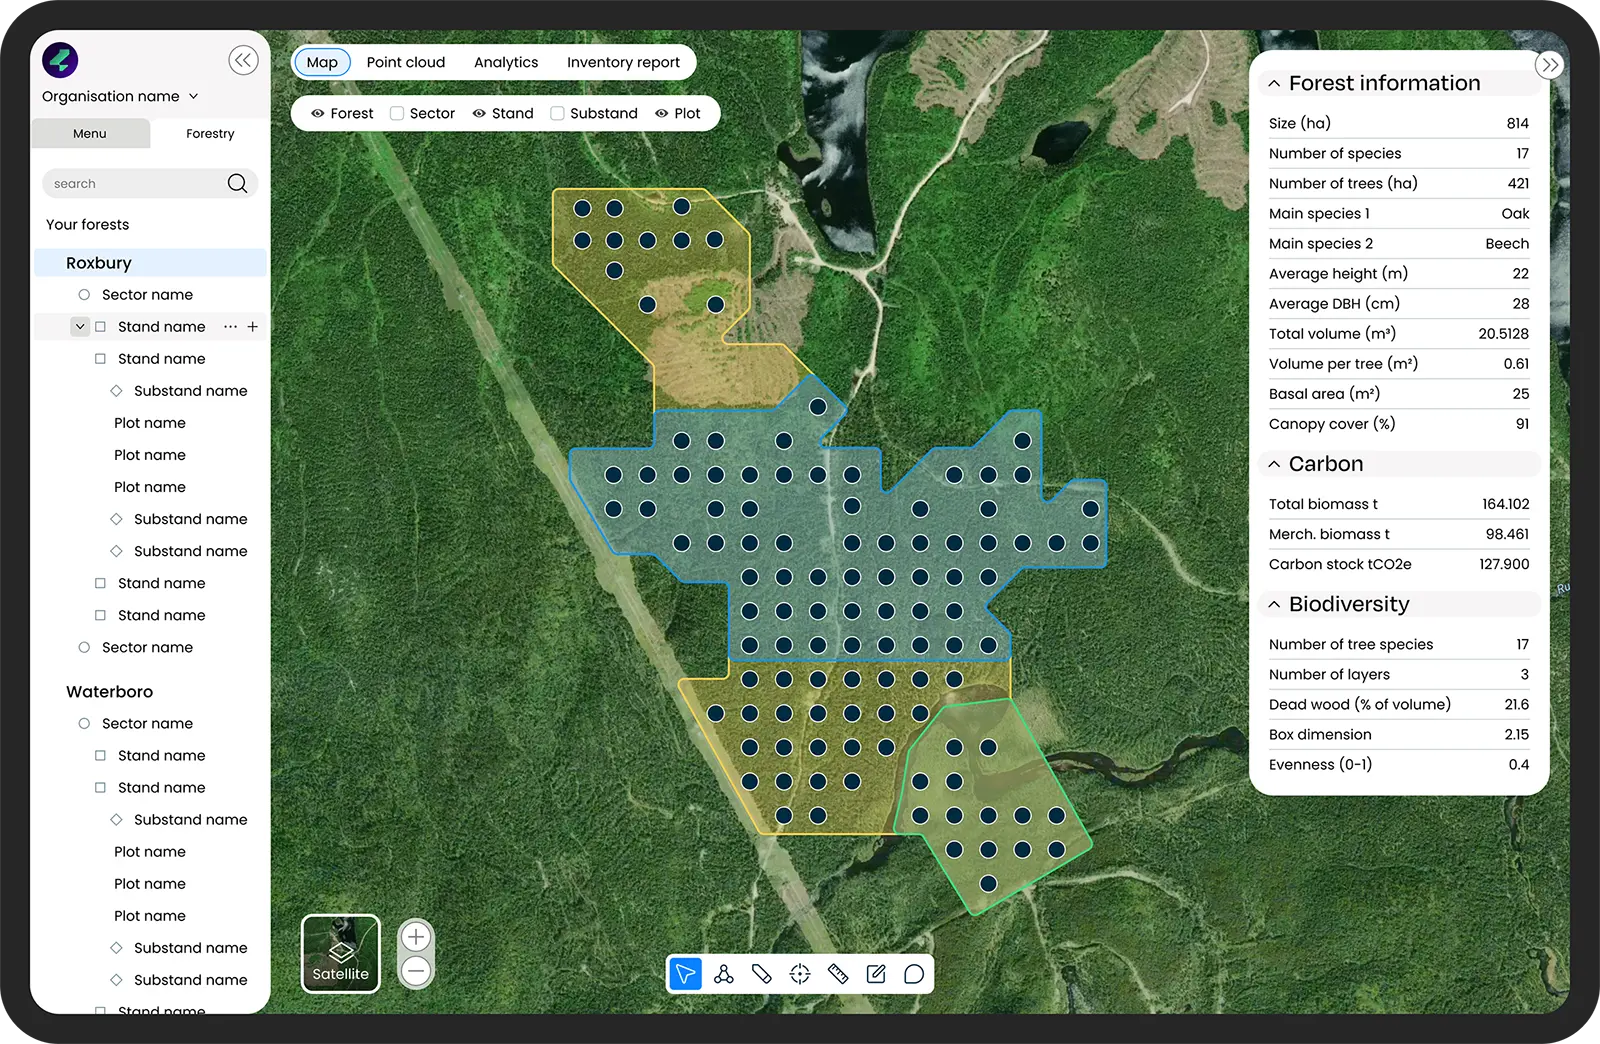Collapse the Carbon section
1600x1044 pixels.
point(1274,464)
